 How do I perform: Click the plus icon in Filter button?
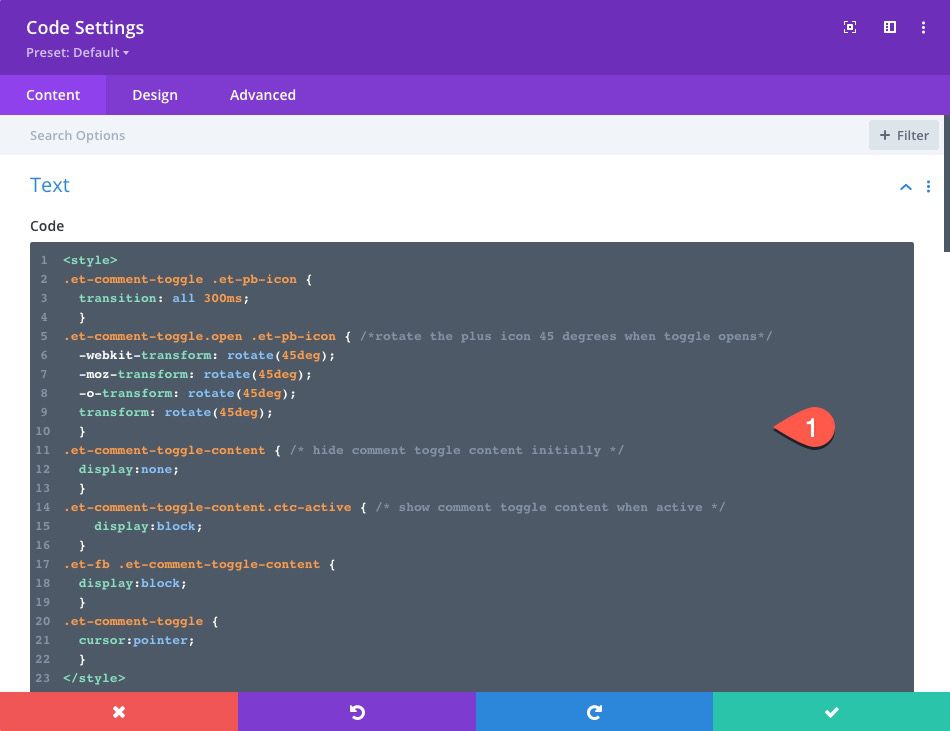(x=884, y=136)
